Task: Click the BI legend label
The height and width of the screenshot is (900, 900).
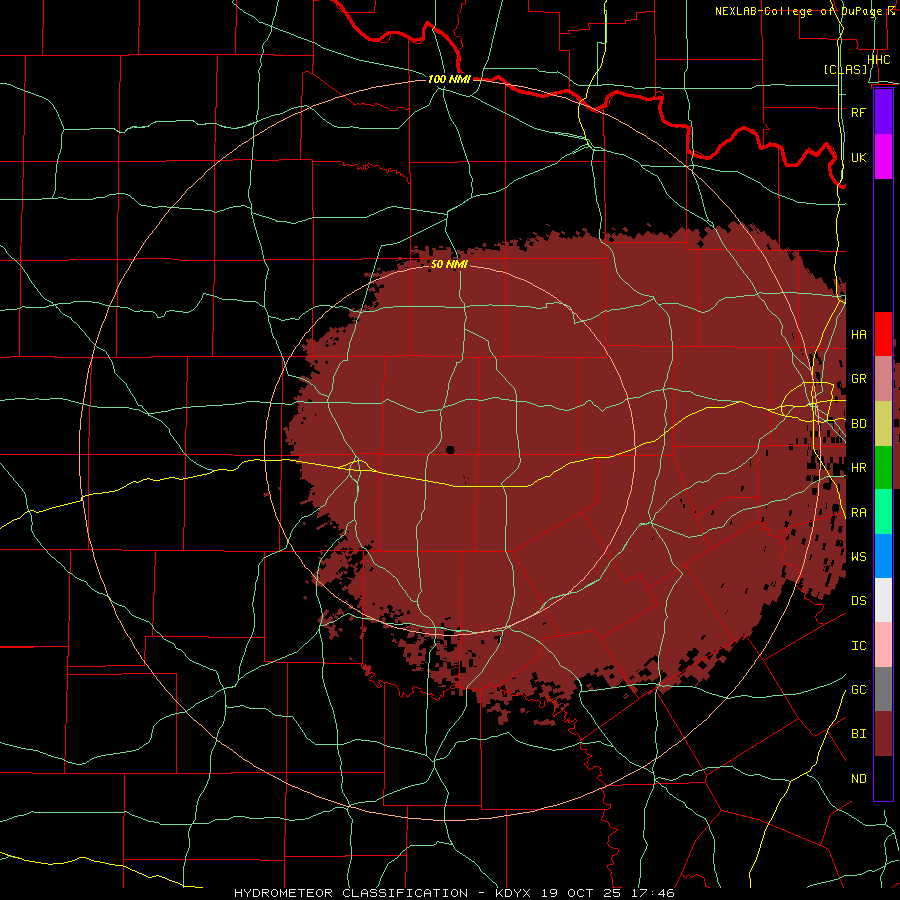Action: coord(859,734)
